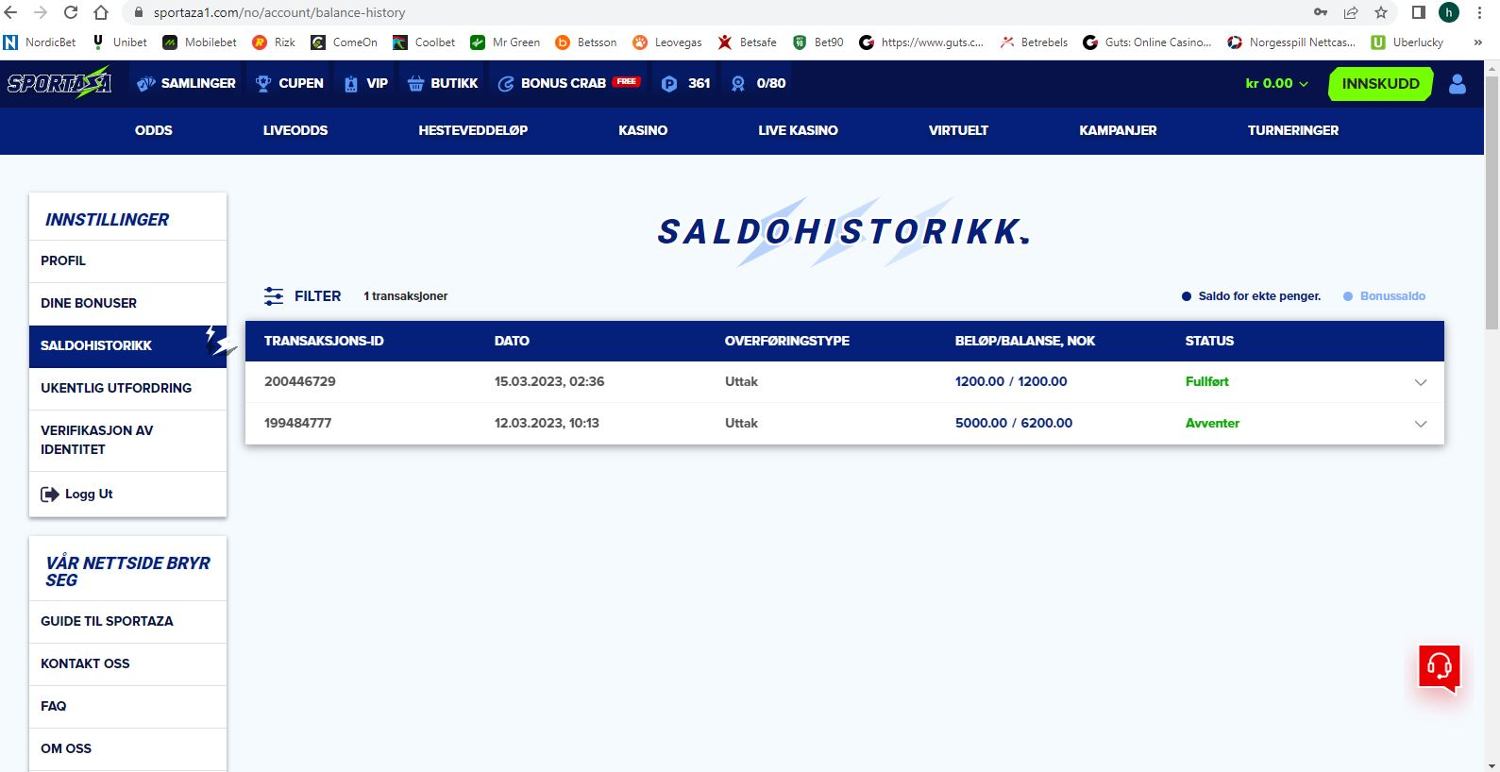The width and height of the screenshot is (1500, 772).
Task: Click the medal badge icon showing 0/80
Action: (x=738, y=84)
